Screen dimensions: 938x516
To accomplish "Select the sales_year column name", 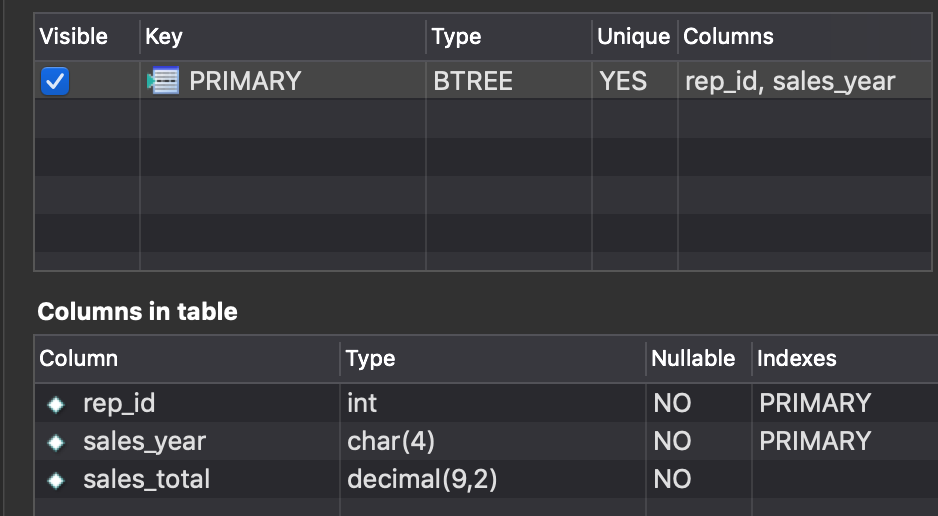I will (x=144, y=441).
